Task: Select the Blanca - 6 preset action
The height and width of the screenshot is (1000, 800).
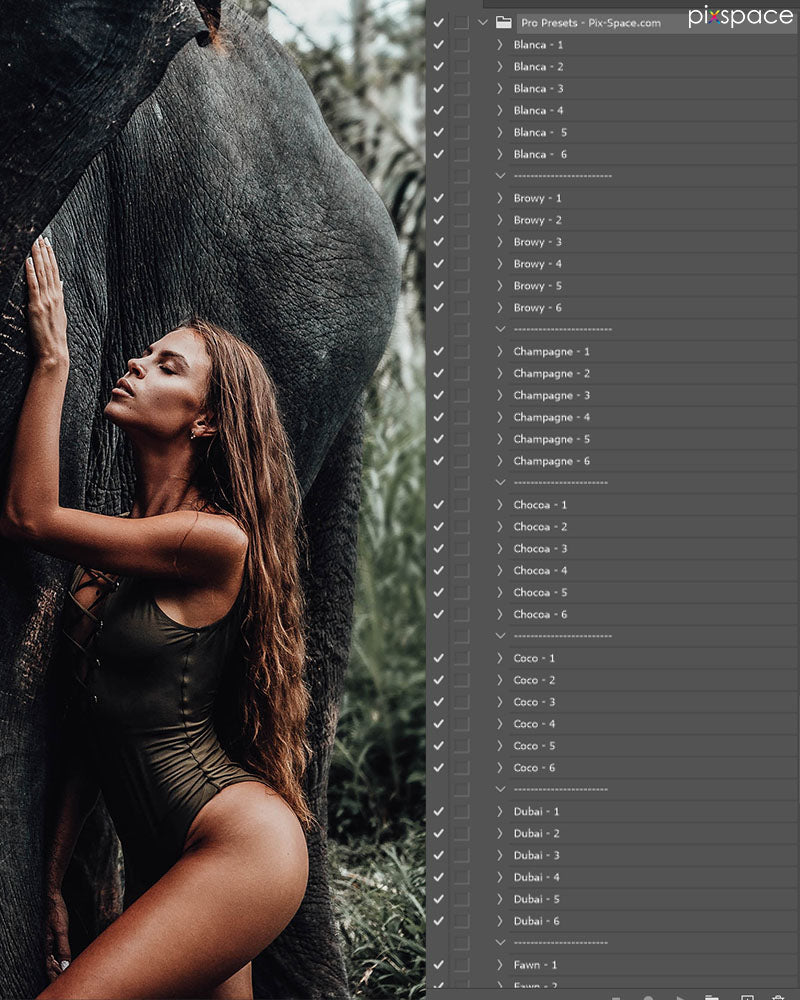Action: click(x=540, y=154)
